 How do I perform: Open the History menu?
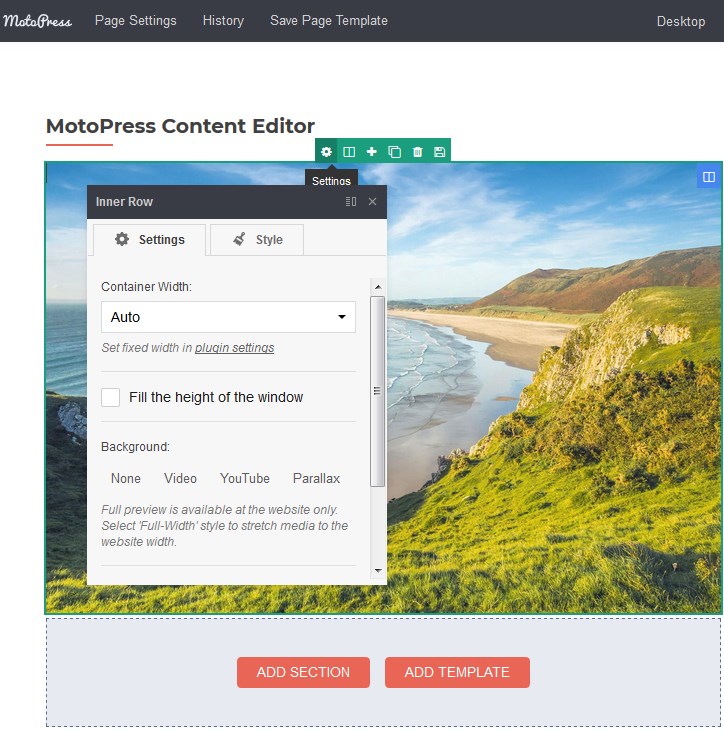point(223,21)
